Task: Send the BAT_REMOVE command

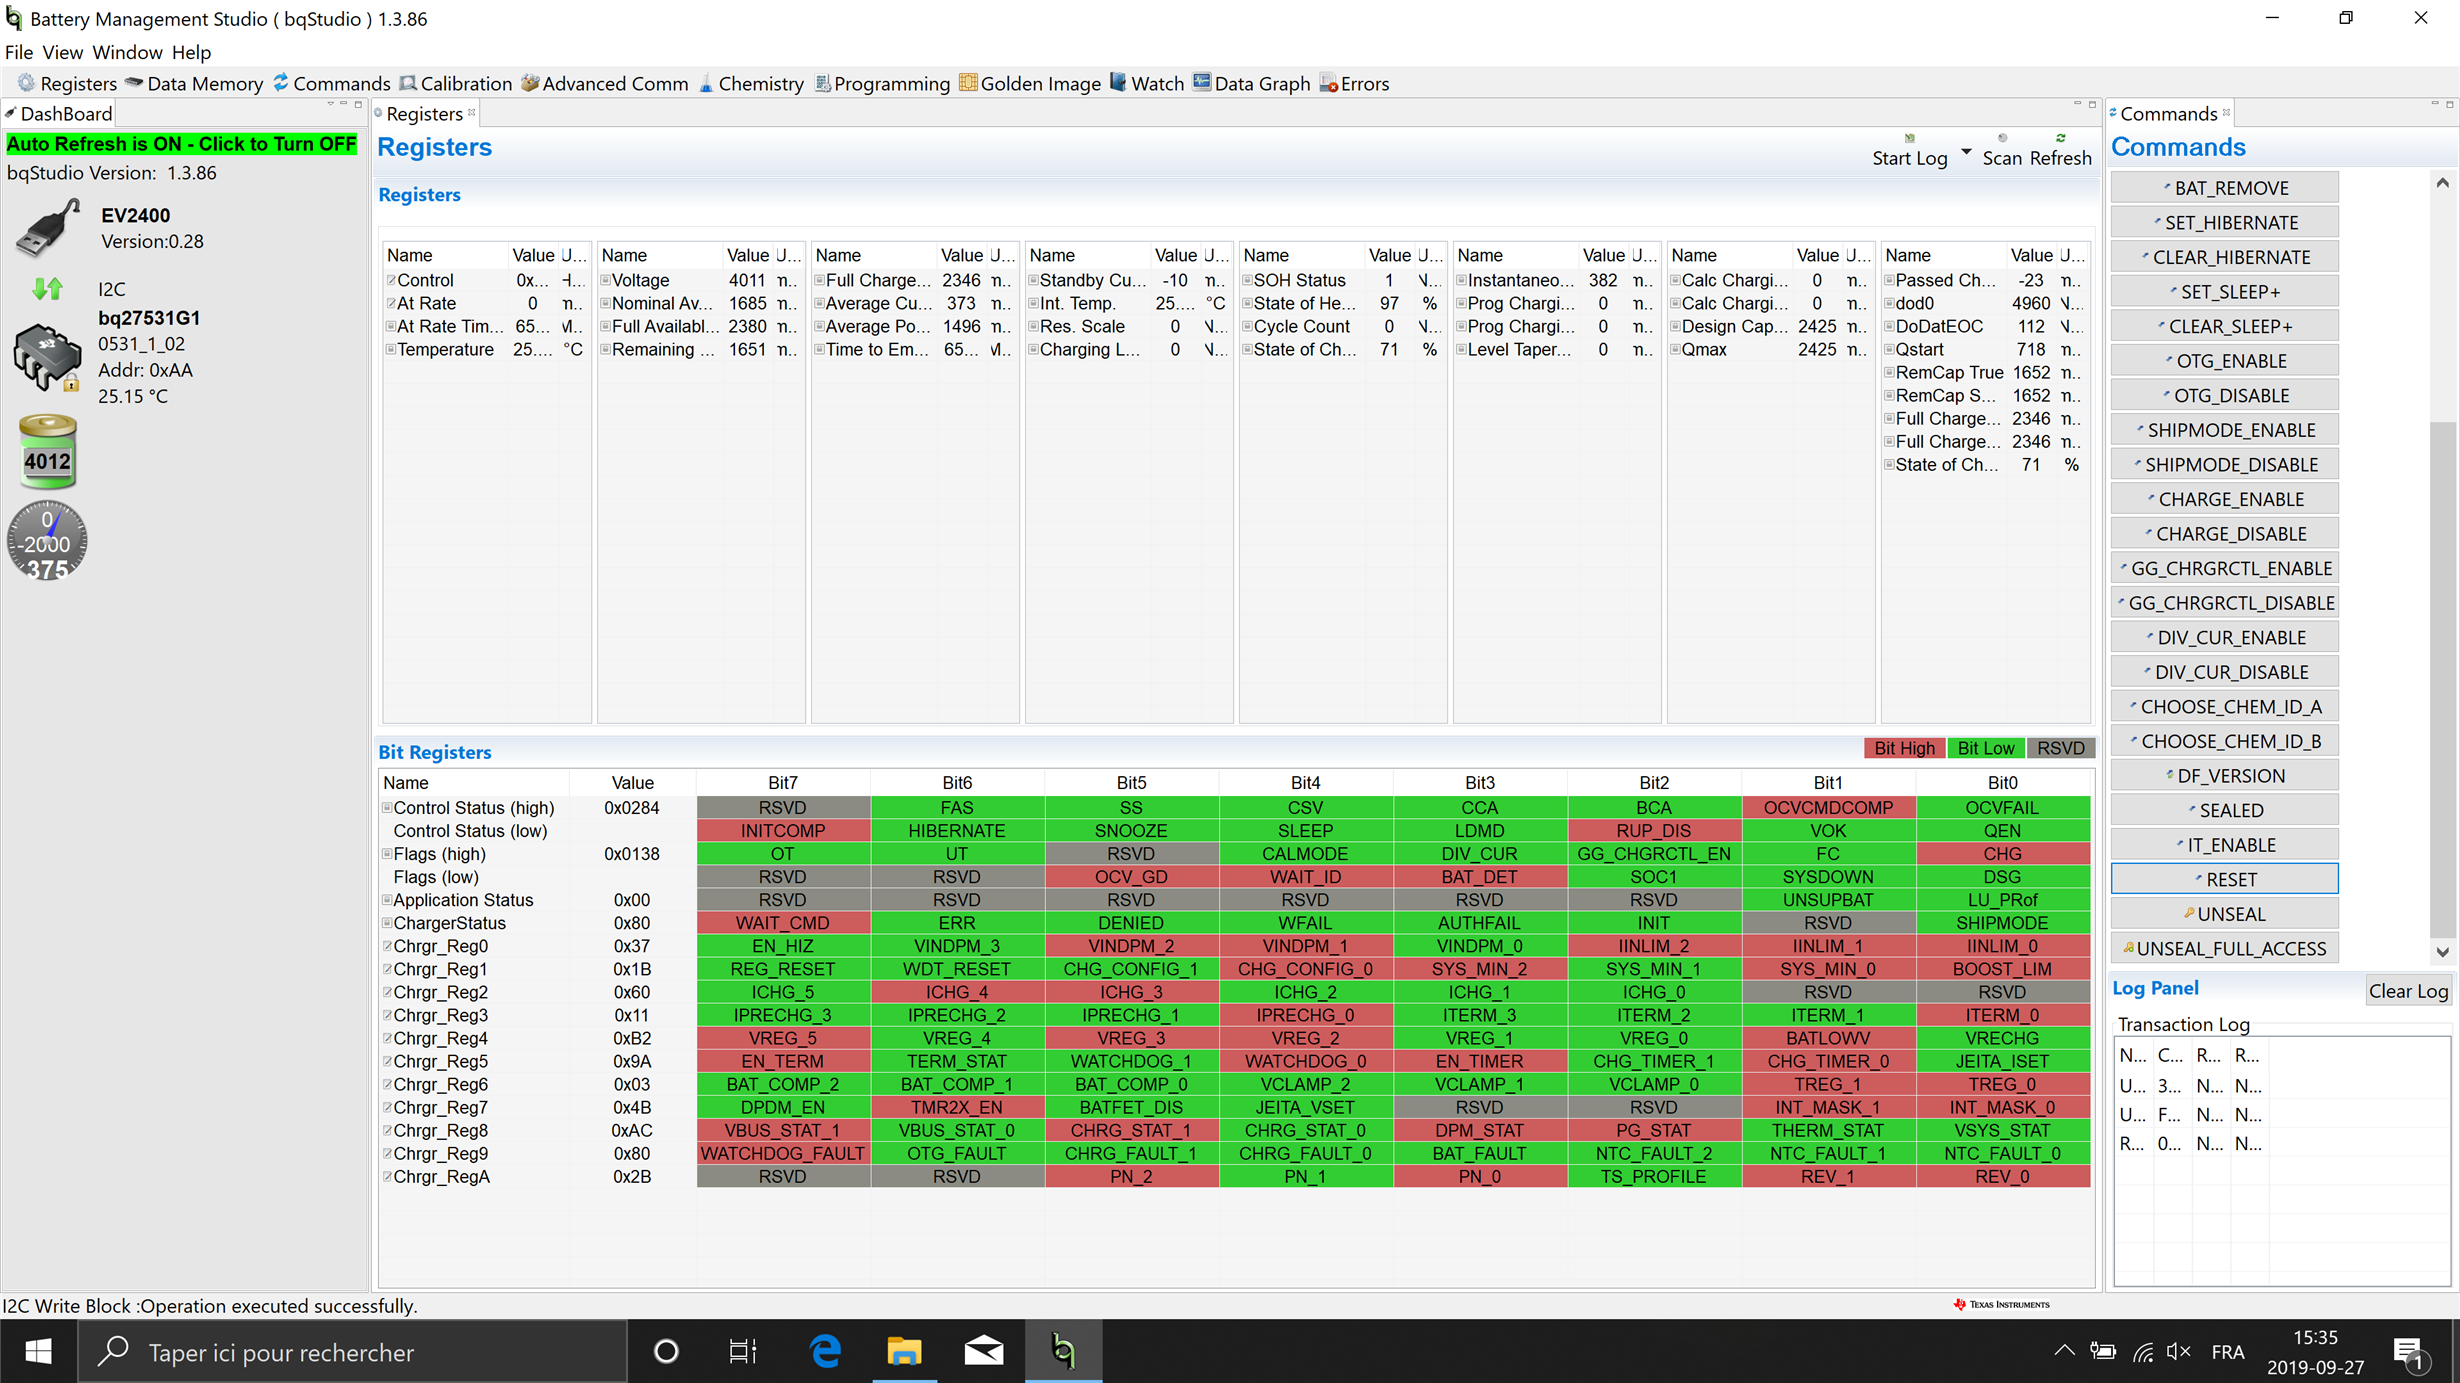Action: pos(2224,188)
